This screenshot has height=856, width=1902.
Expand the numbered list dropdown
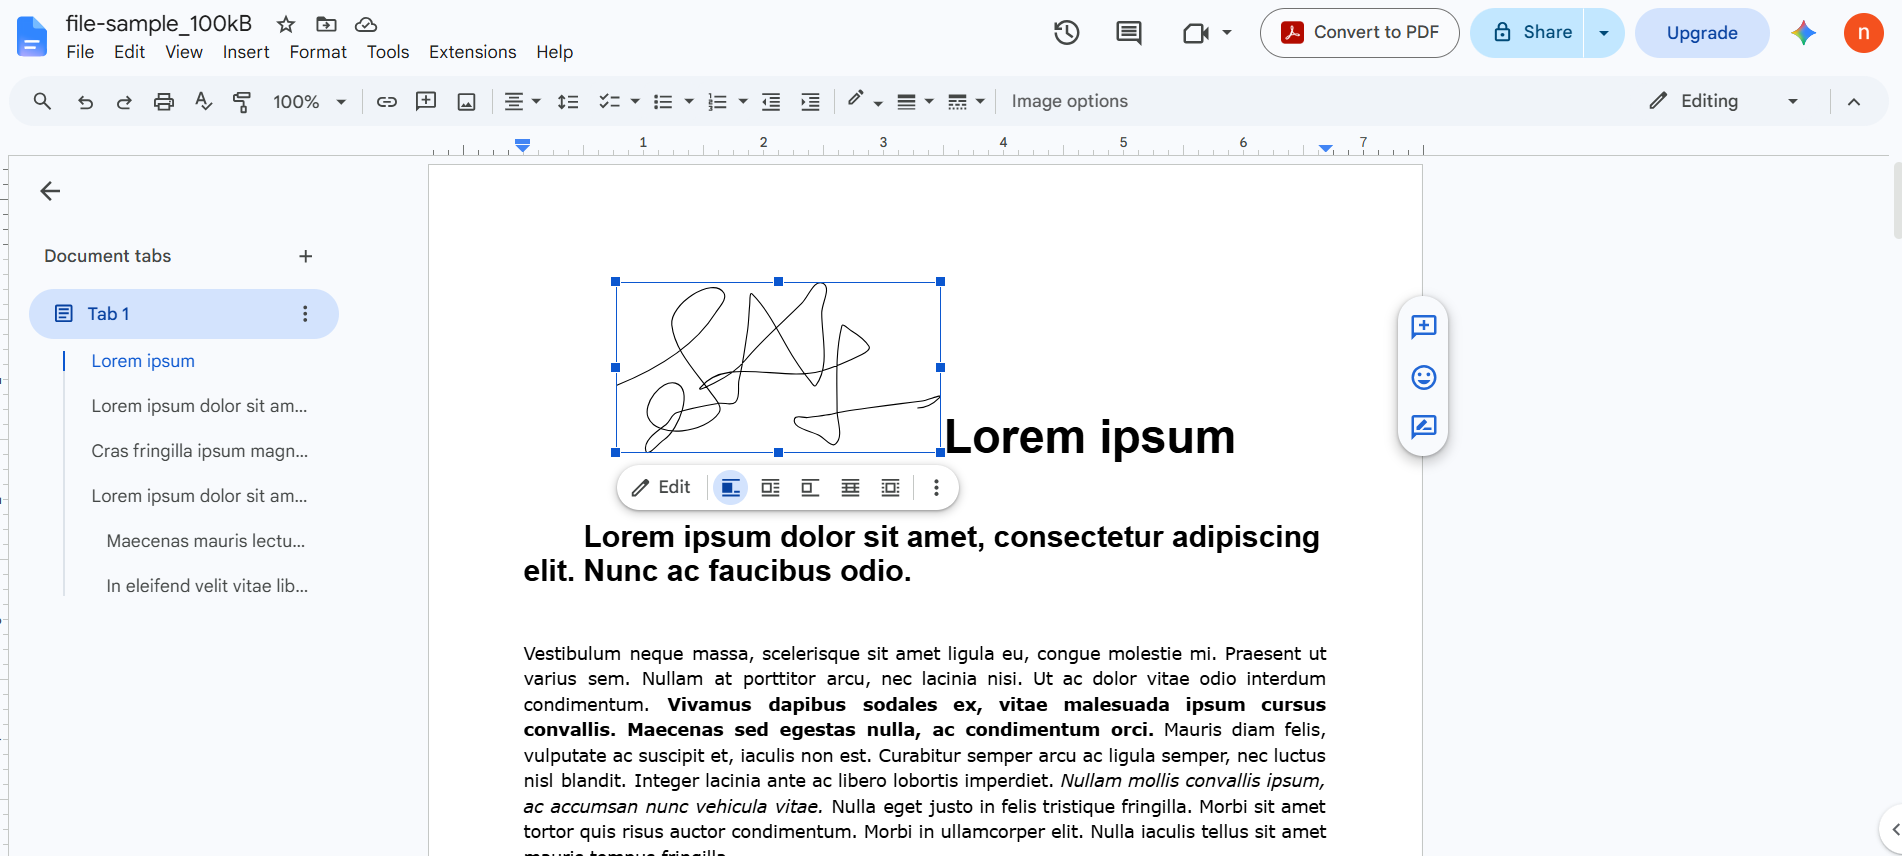tap(743, 101)
